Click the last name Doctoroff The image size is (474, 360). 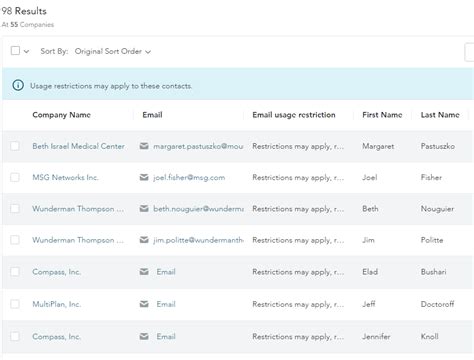point(437,304)
